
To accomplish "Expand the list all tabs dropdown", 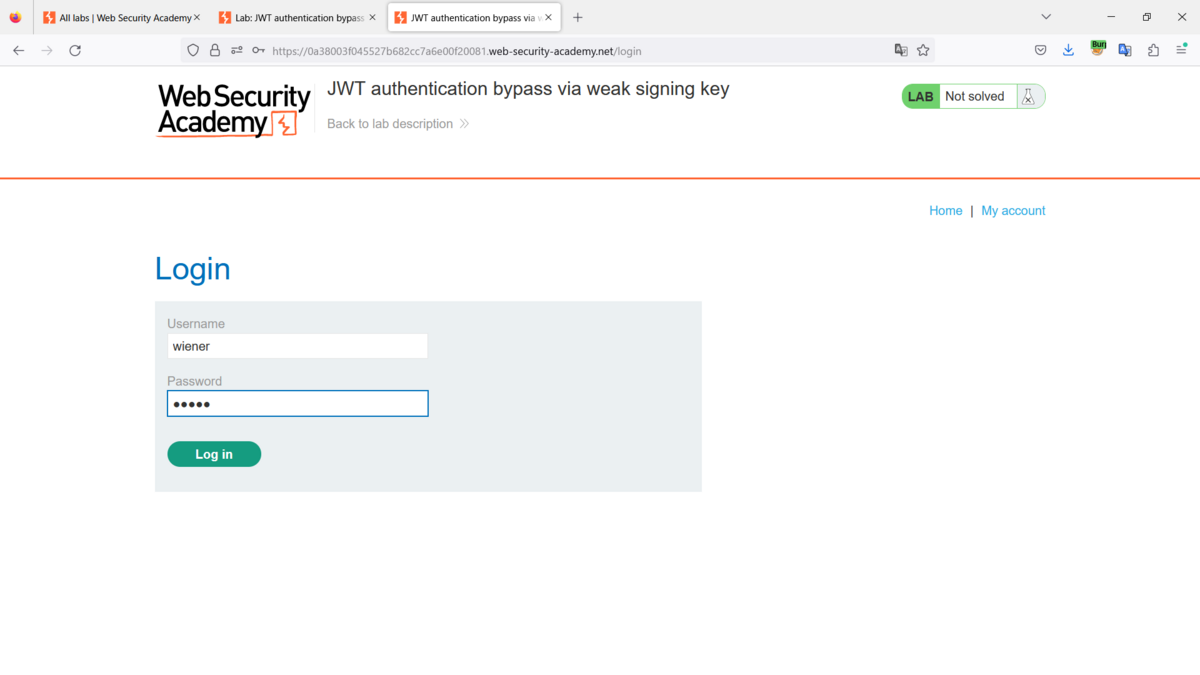I will (1046, 17).
